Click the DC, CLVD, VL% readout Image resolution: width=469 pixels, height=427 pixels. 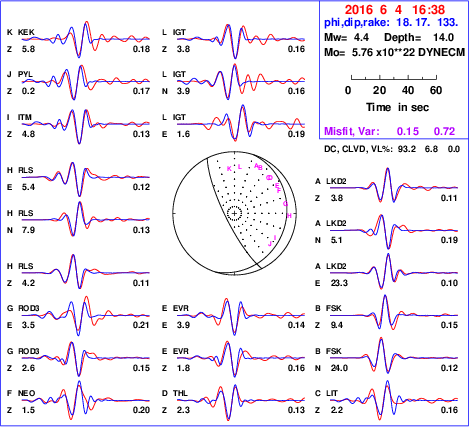pyautogui.click(x=392, y=149)
